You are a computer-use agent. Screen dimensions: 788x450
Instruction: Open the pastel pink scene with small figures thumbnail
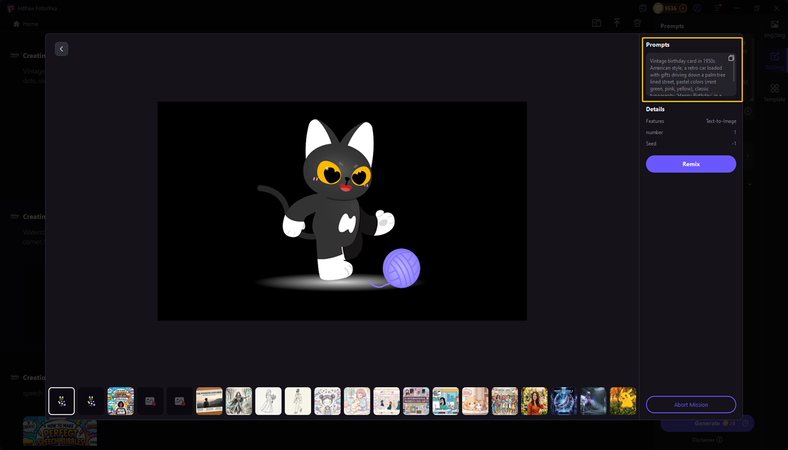click(386, 401)
